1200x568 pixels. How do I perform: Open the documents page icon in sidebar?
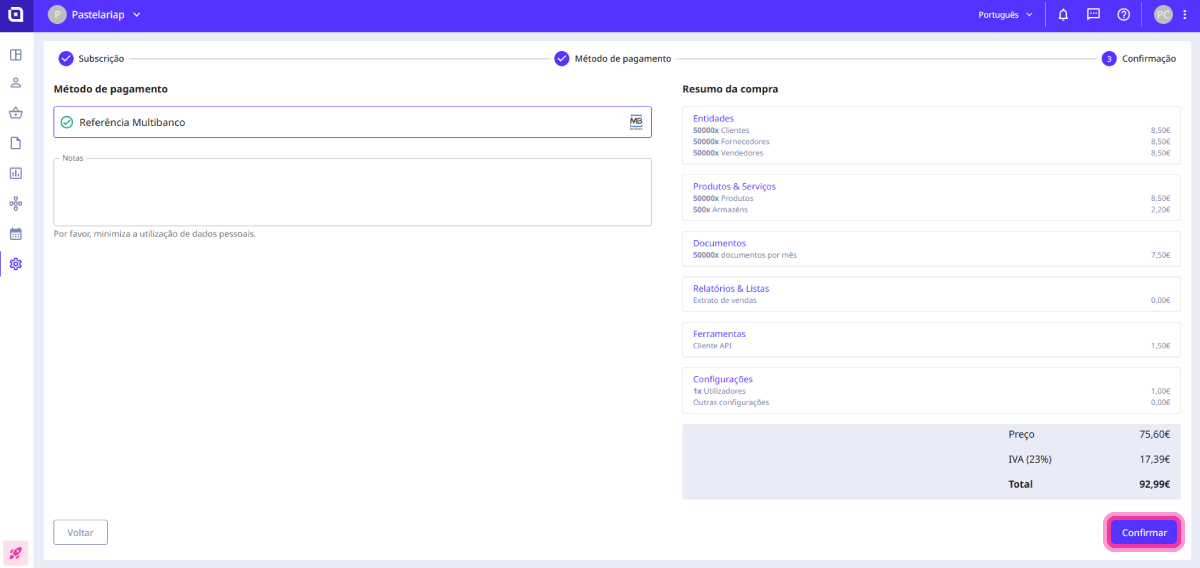point(16,143)
